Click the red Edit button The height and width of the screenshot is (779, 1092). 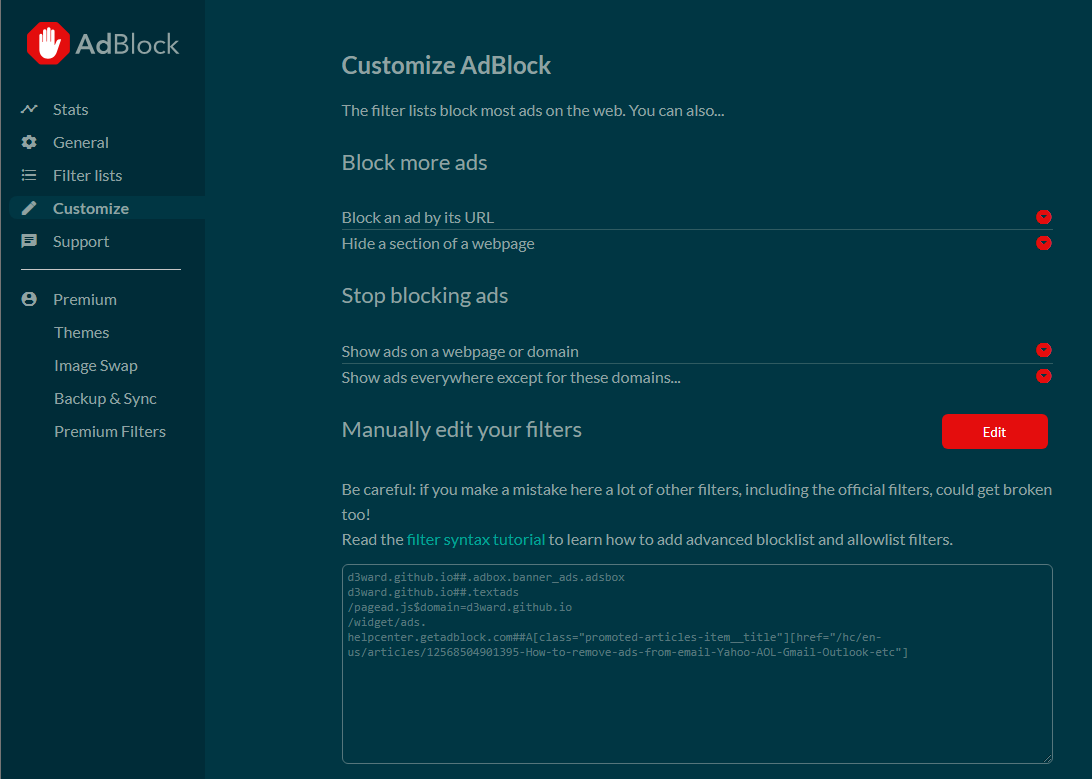click(994, 432)
